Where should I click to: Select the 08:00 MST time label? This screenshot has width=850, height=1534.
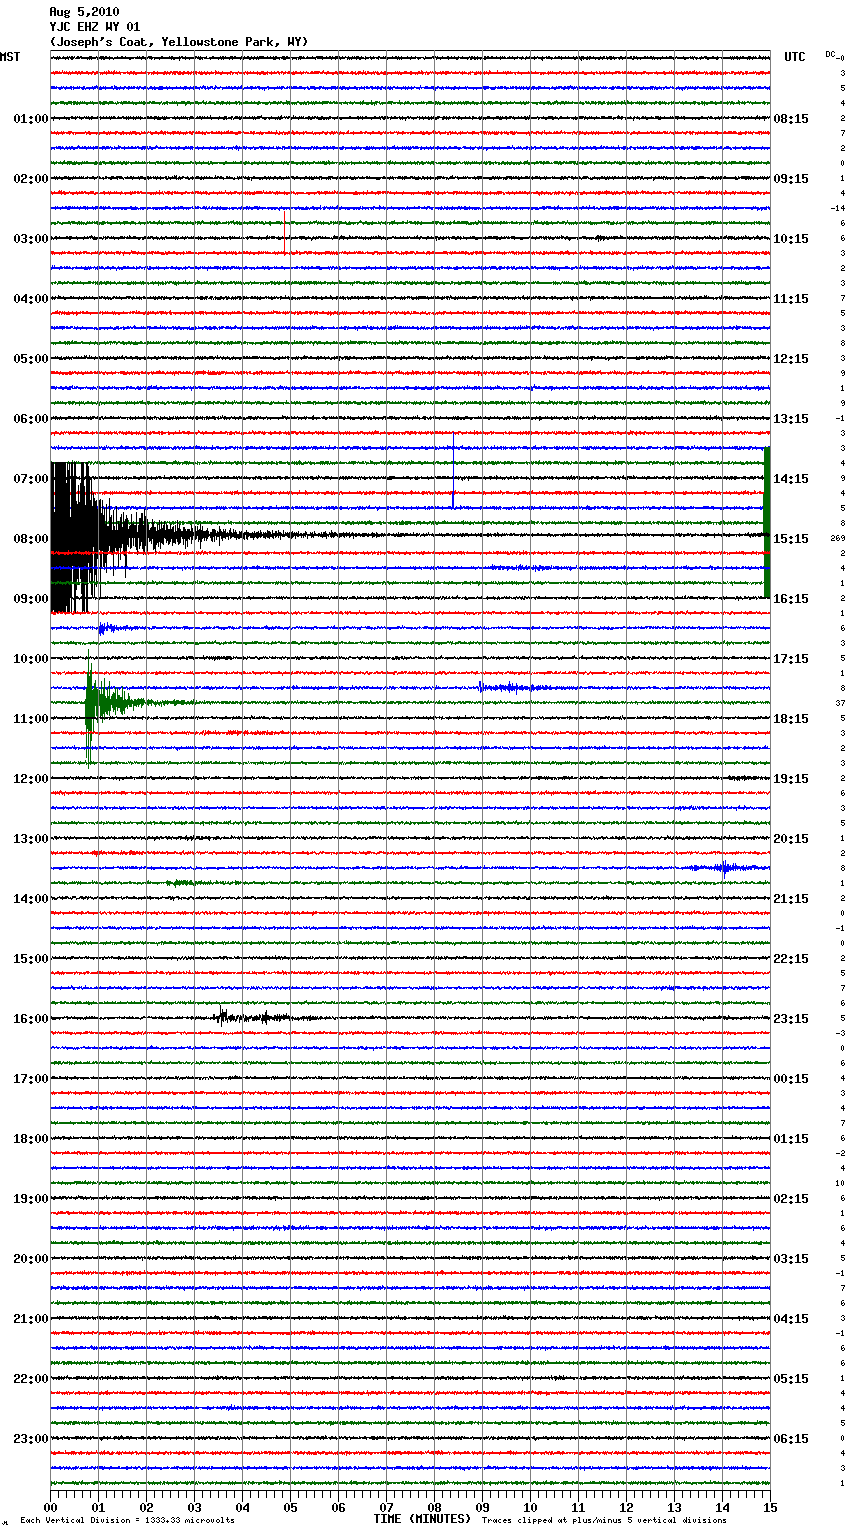[31, 539]
